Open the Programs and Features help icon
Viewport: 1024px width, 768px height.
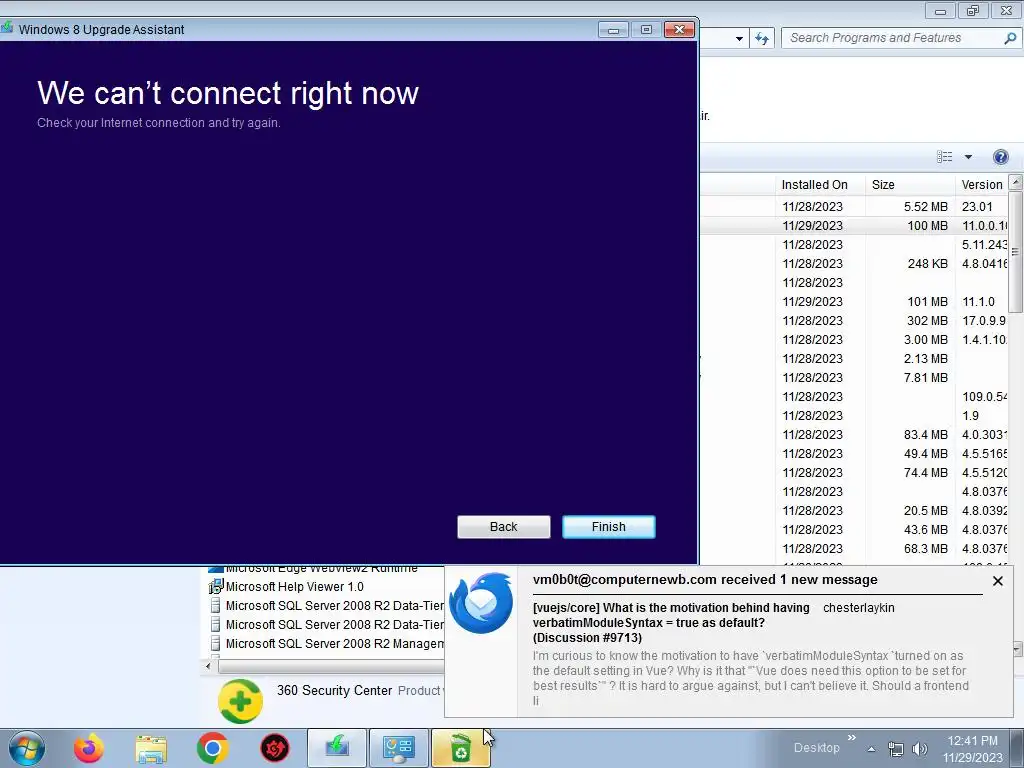point(1000,157)
